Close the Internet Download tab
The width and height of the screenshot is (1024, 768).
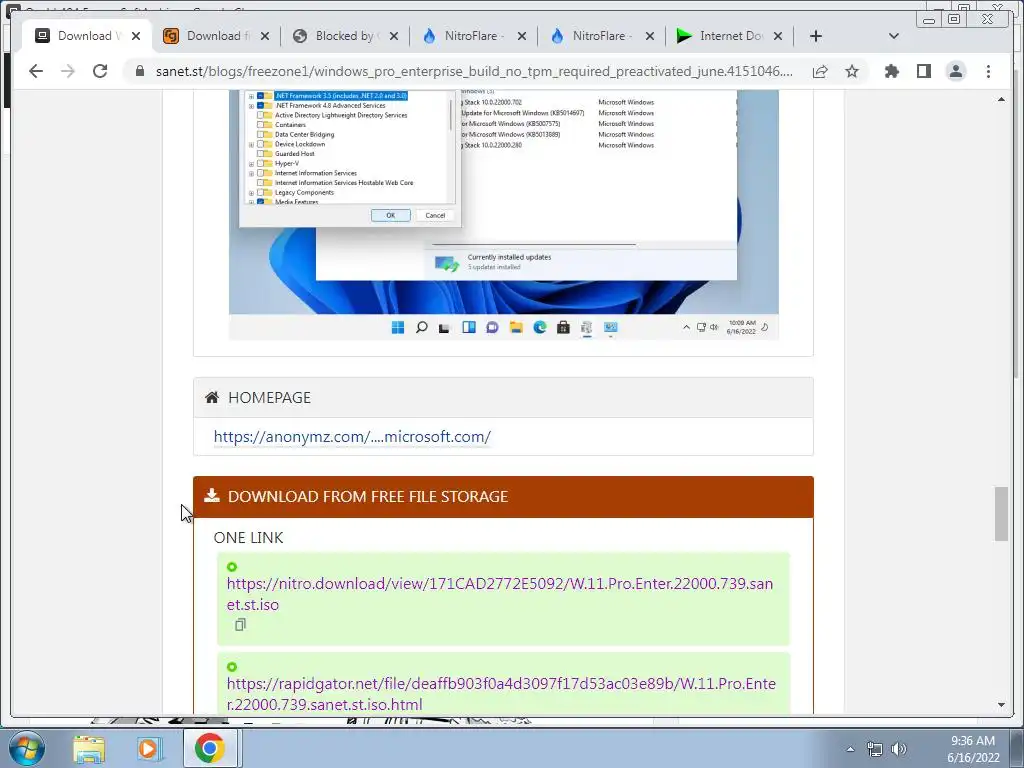pos(778,37)
